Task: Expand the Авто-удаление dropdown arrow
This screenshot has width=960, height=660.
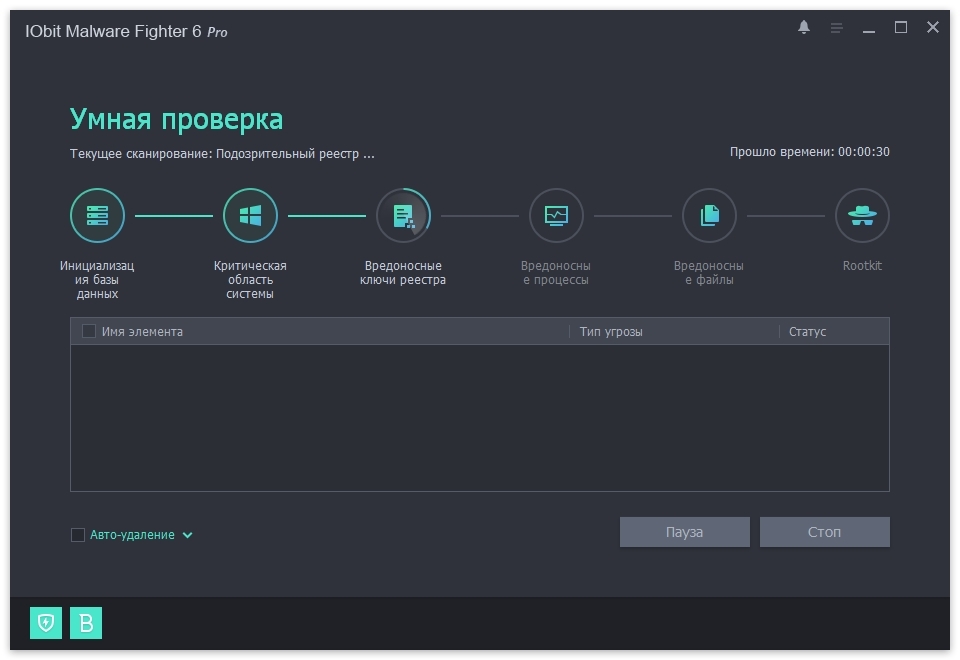Action: point(187,535)
